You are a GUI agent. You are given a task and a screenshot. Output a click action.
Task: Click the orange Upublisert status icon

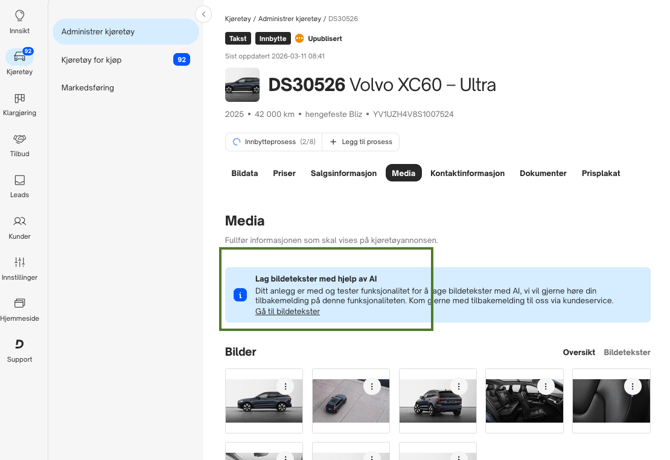click(x=300, y=38)
